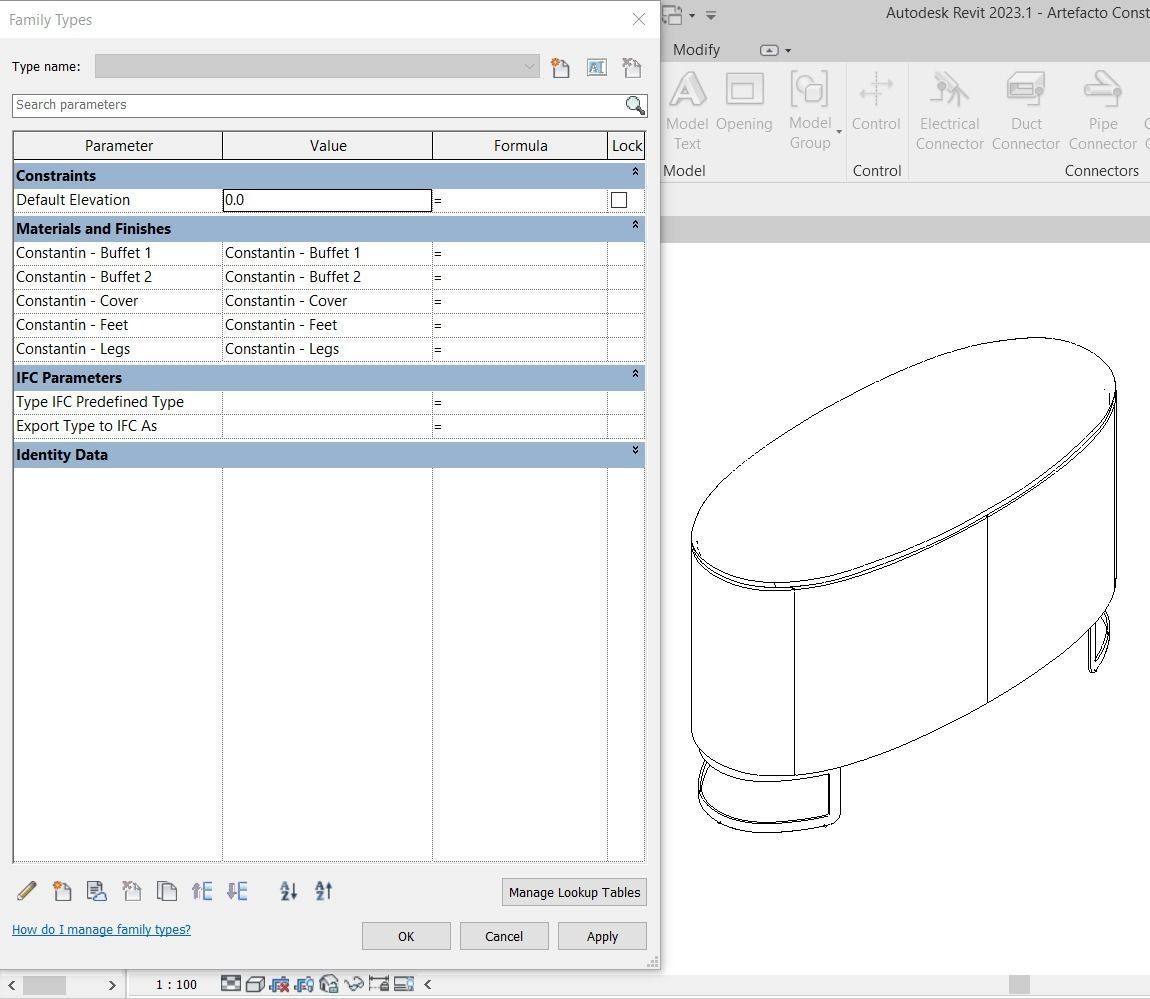Click Reveal Constraints icon in view bar
Viewport: 1150px width, 999px height.
coord(378,984)
